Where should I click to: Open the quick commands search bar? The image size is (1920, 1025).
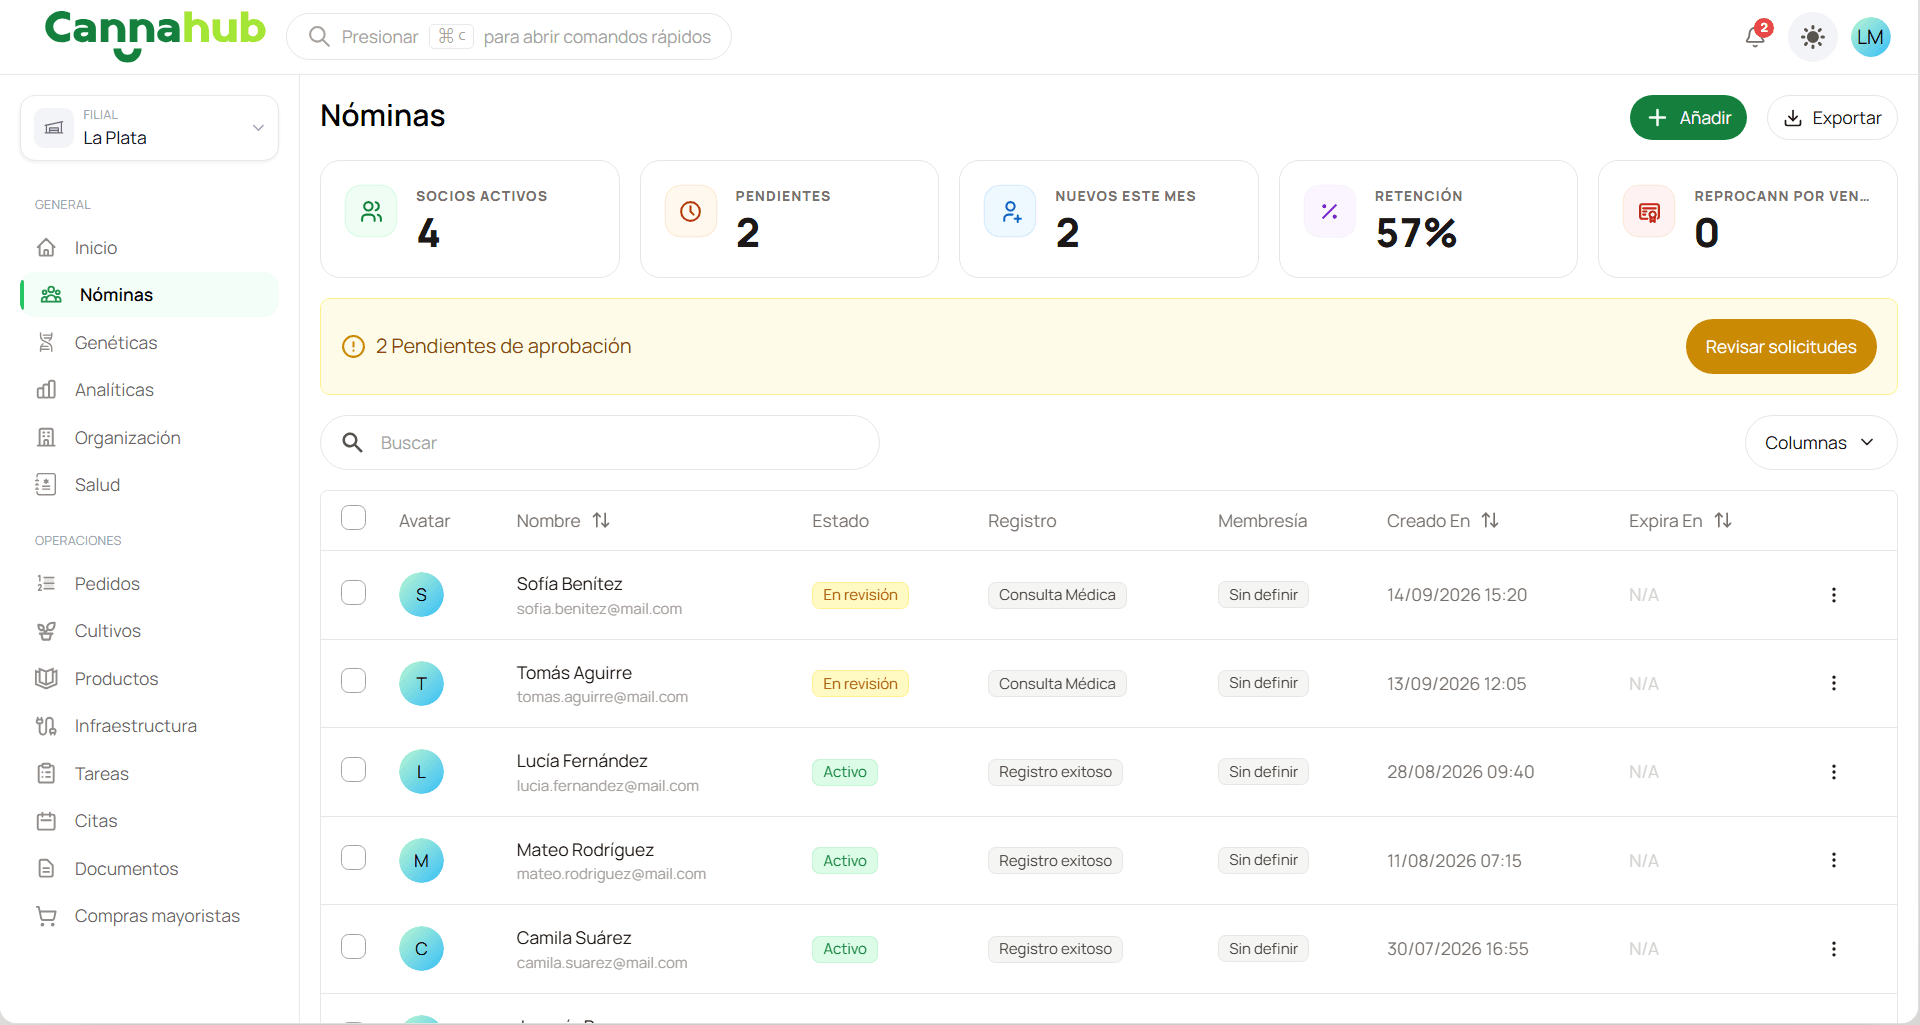click(509, 37)
